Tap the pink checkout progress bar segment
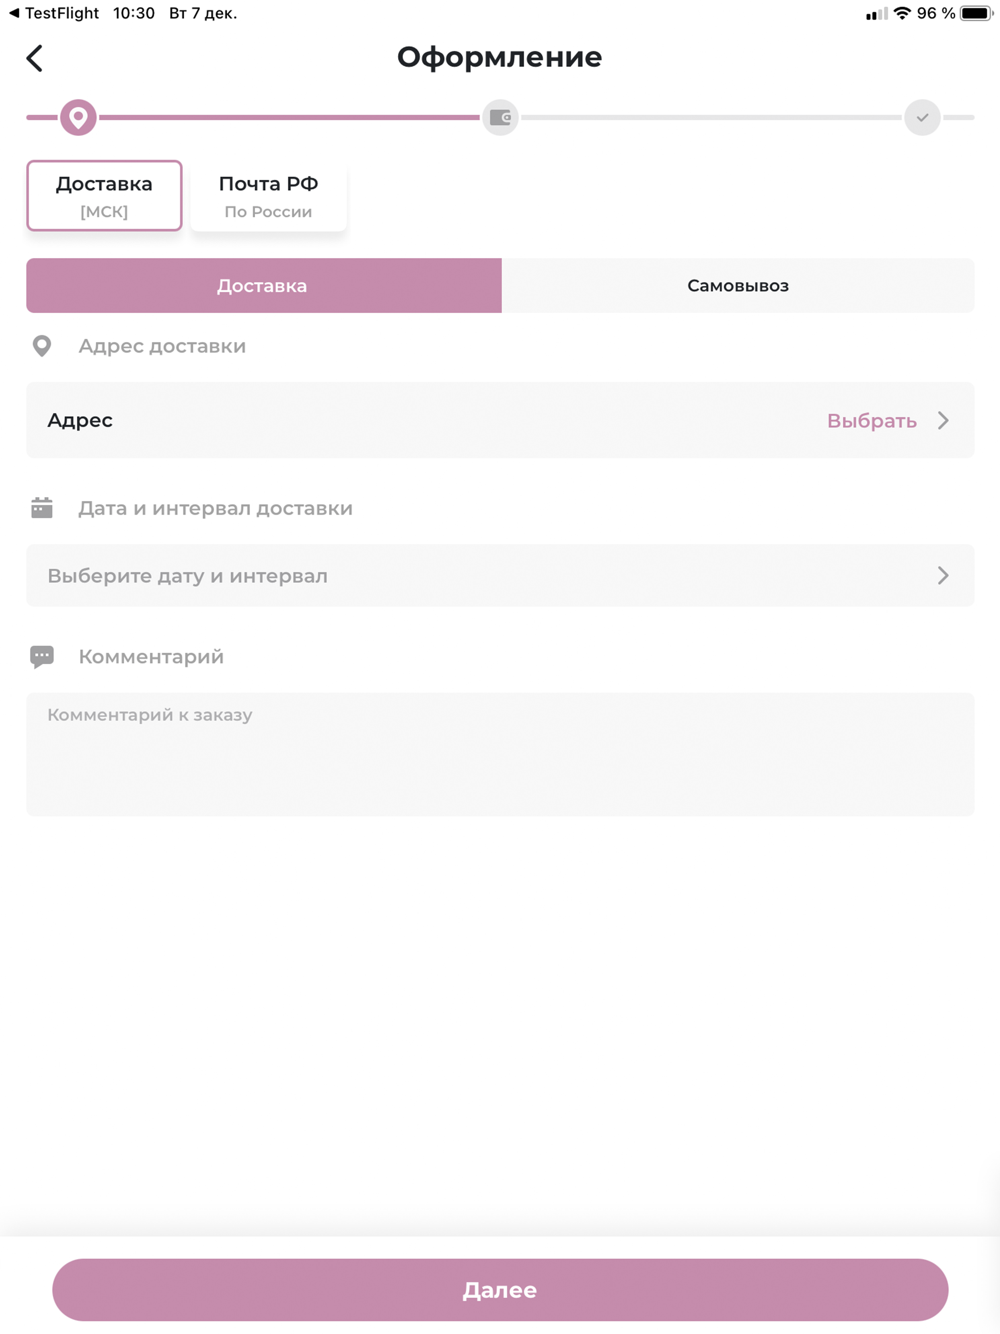The height and width of the screenshot is (1334, 1000). pos(290,117)
